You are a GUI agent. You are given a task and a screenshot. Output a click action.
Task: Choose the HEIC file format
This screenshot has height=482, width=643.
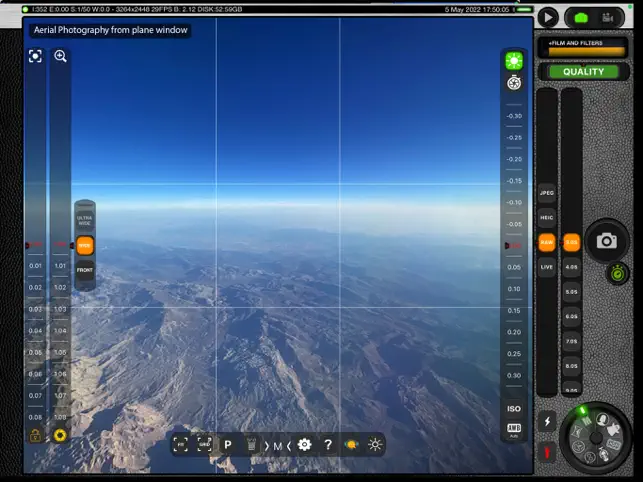coord(547,217)
